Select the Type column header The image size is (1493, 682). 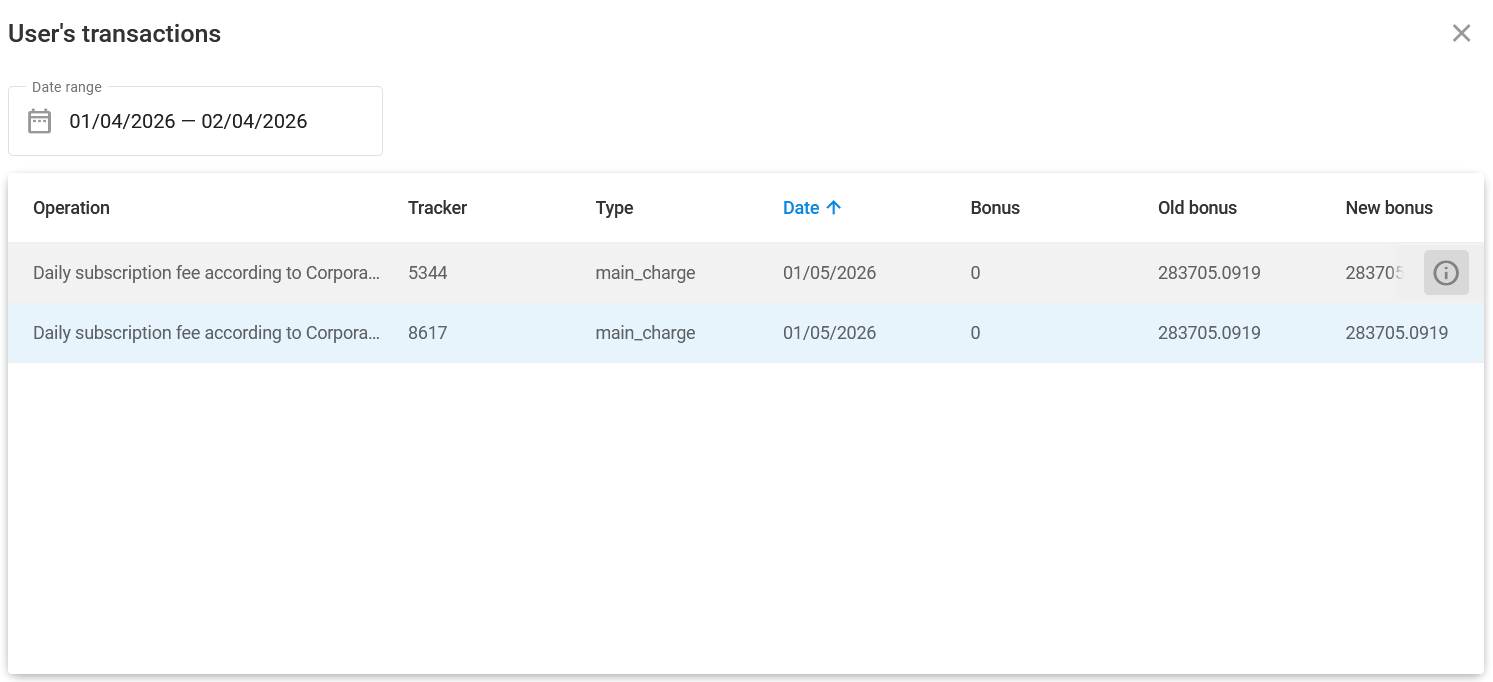pyautogui.click(x=614, y=207)
